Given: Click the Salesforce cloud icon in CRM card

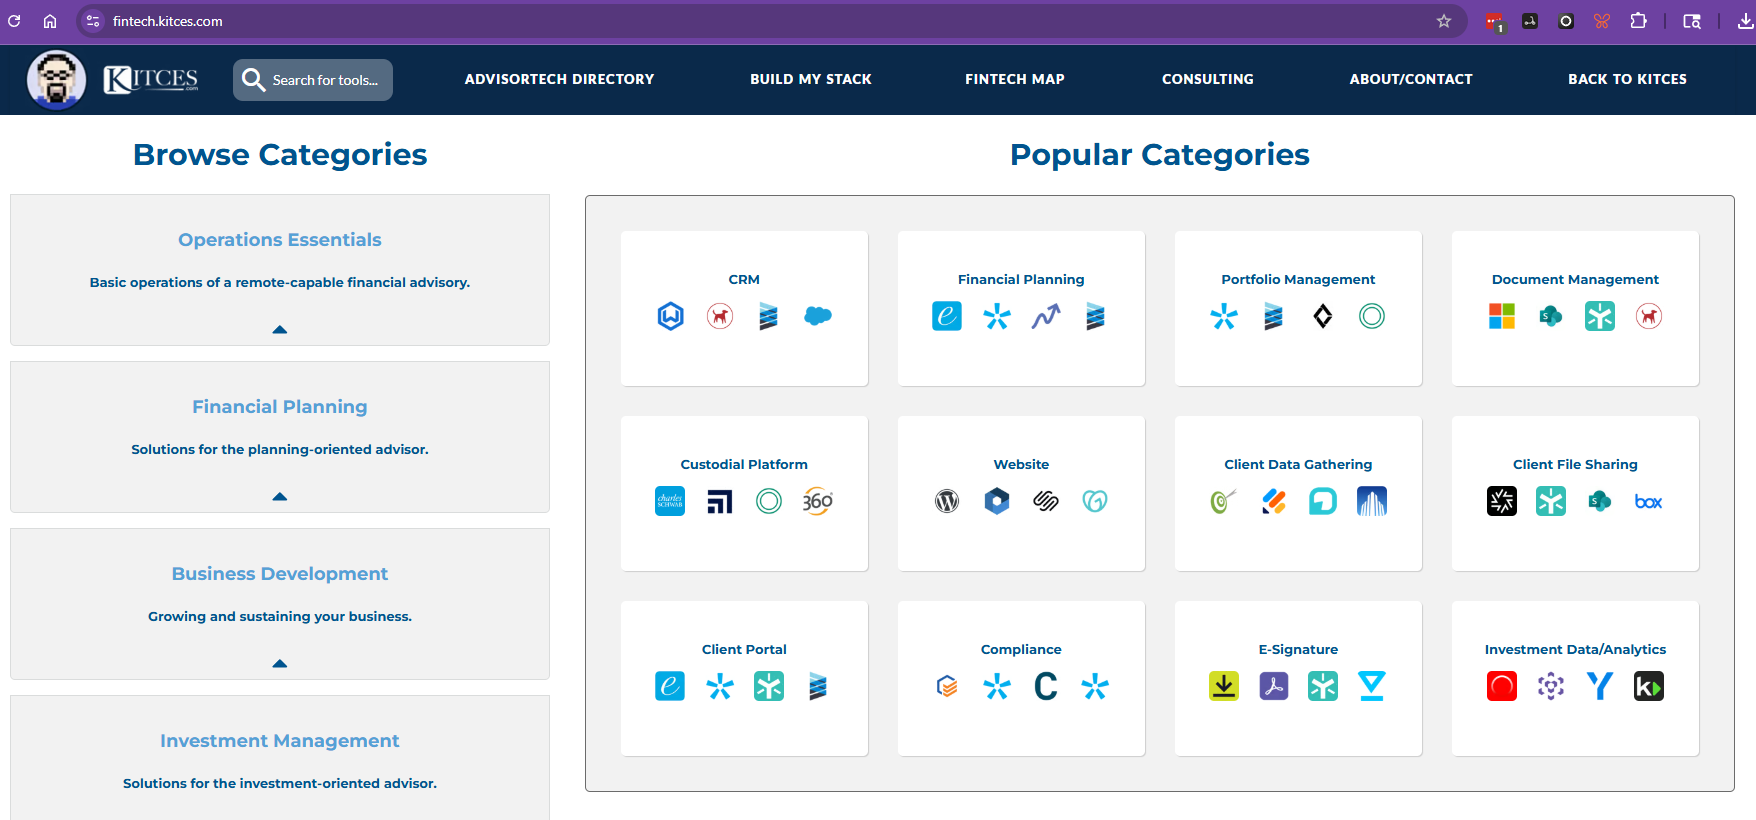Looking at the screenshot, I should (818, 316).
